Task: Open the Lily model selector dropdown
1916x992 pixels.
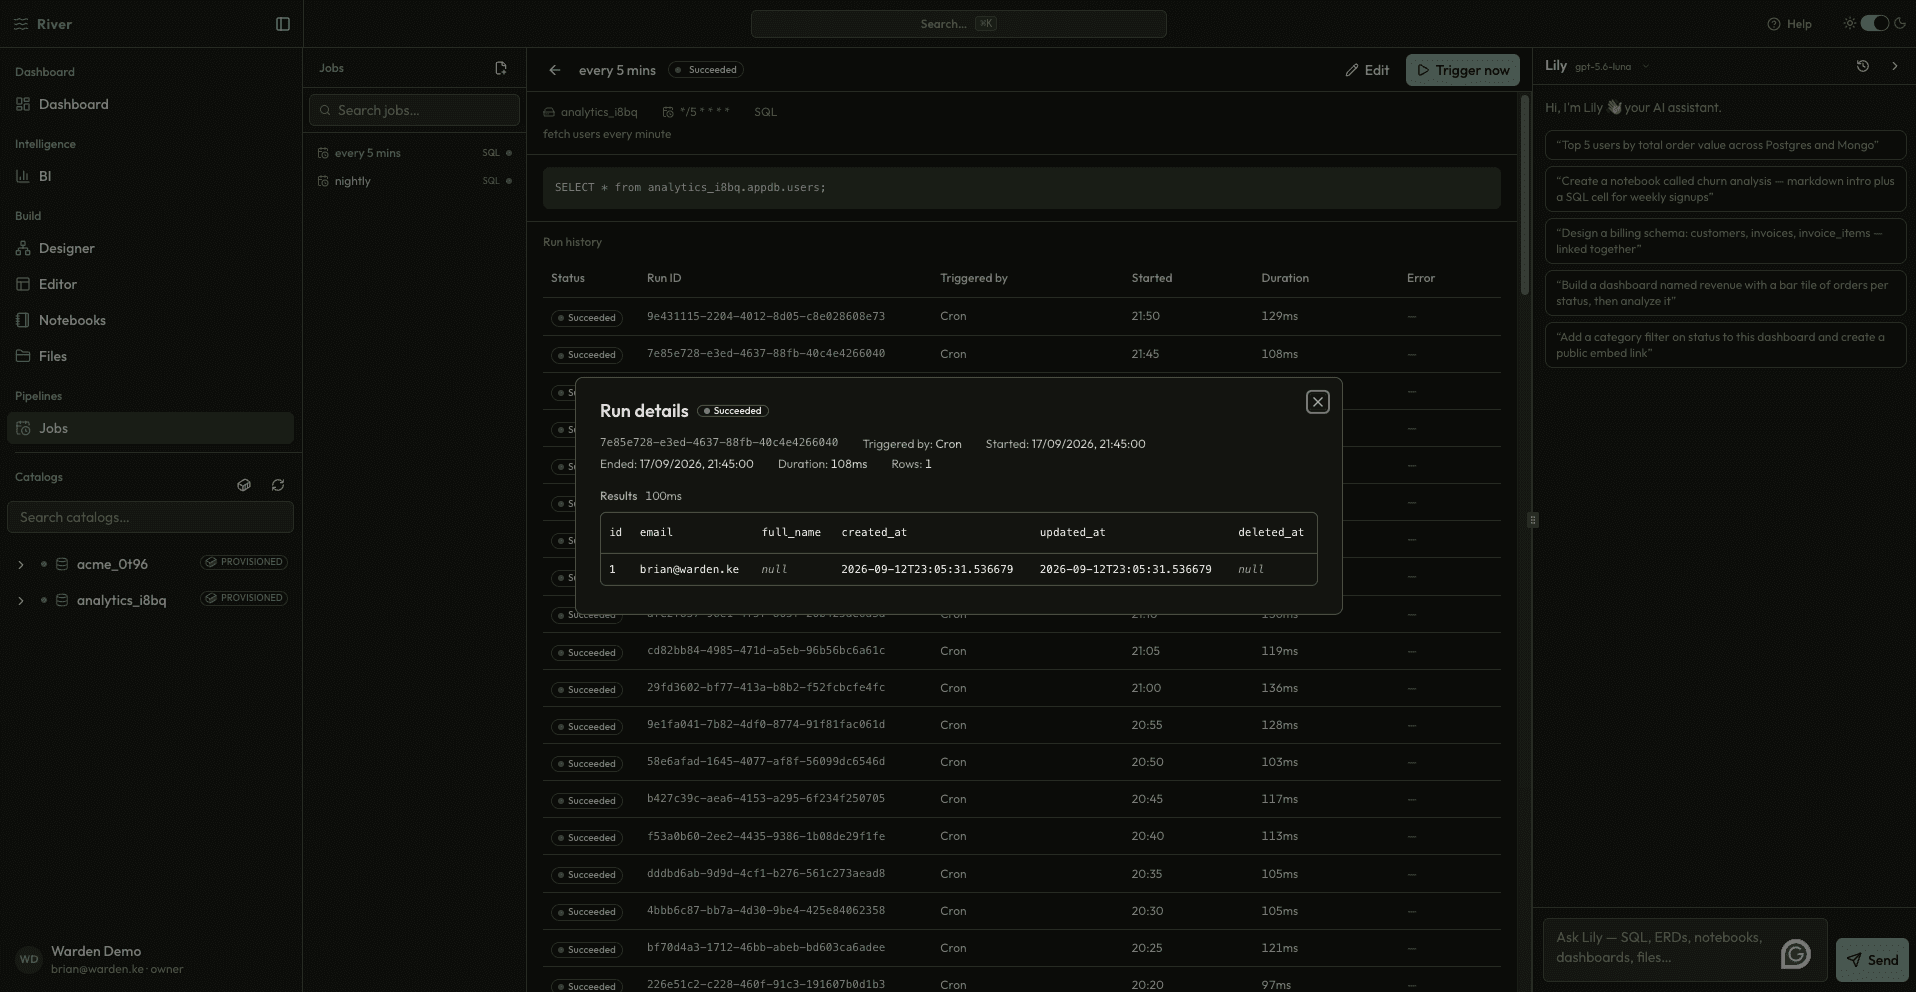Action: pos(1612,67)
